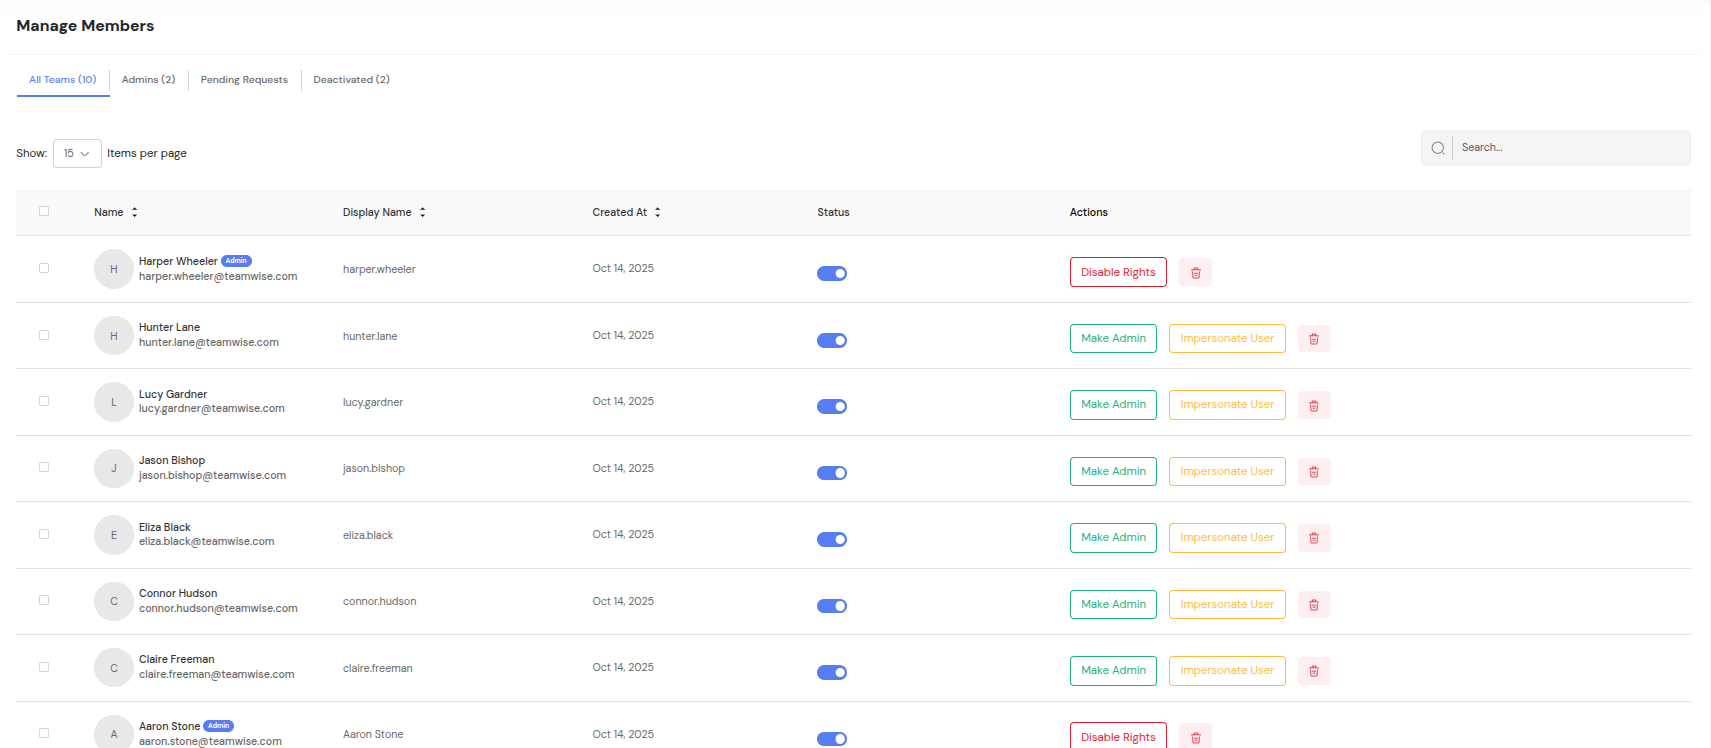Image resolution: width=1711 pixels, height=748 pixels.
Task: Impersonate user Eliza Black
Action: point(1226,538)
